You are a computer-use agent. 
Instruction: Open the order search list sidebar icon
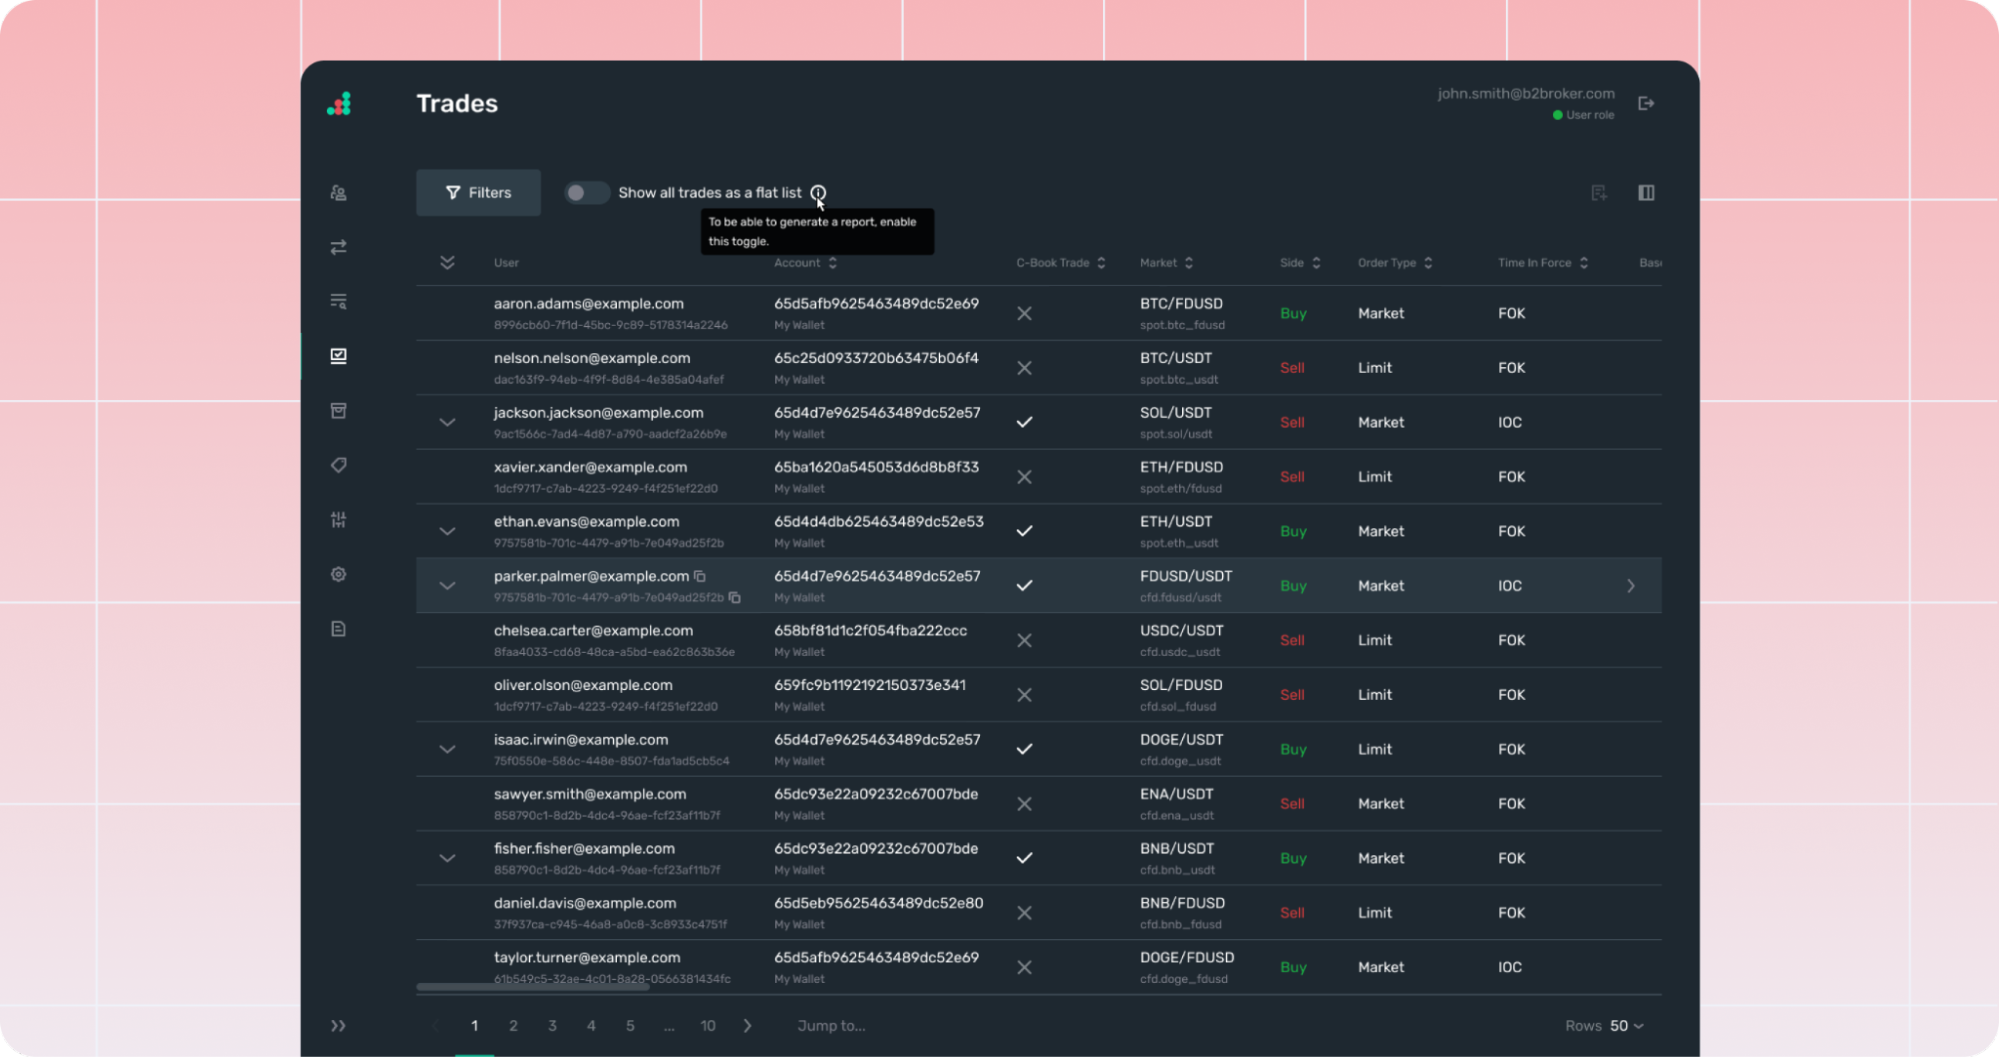click(x=338, y=301)
